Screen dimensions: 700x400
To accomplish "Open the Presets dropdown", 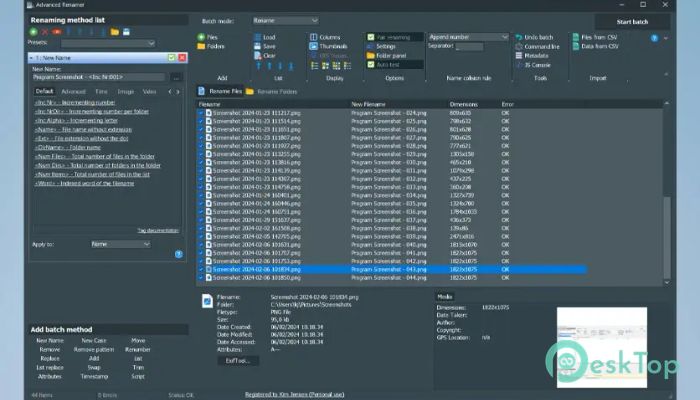I will 108,43.
